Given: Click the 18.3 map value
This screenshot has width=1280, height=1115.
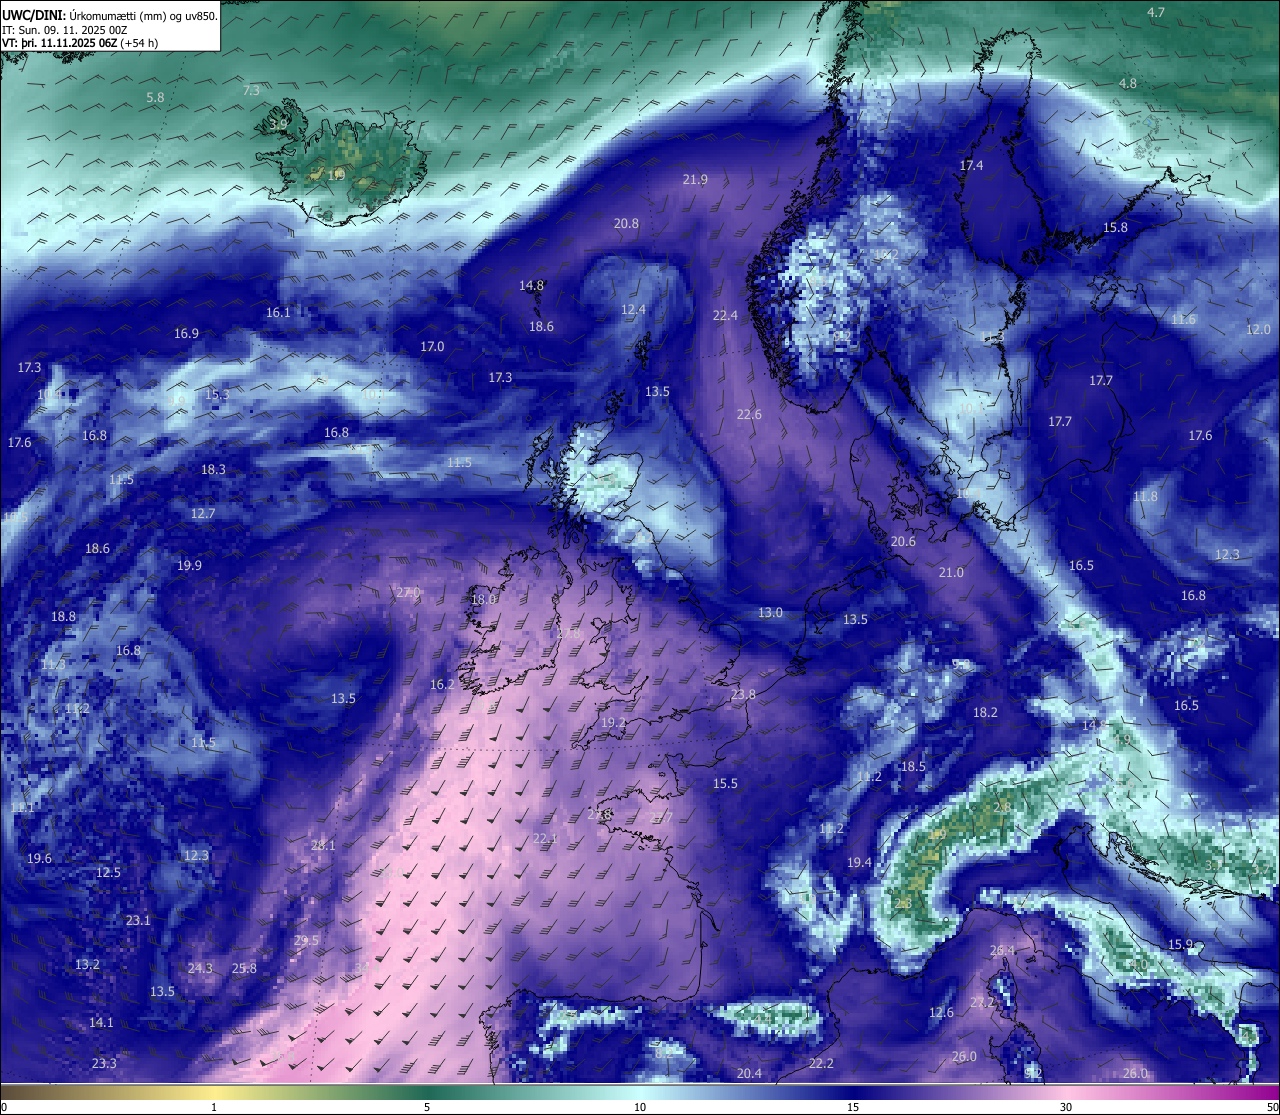Looking at the screenshot, I should click(x=213, y=470).
